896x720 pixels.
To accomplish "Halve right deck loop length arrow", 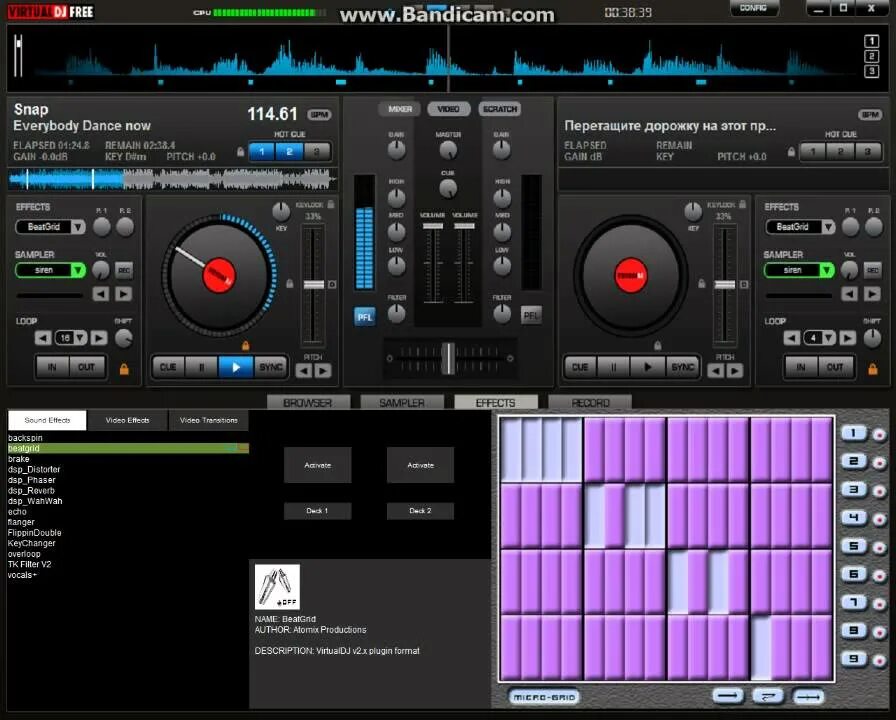I will point(791,338).
